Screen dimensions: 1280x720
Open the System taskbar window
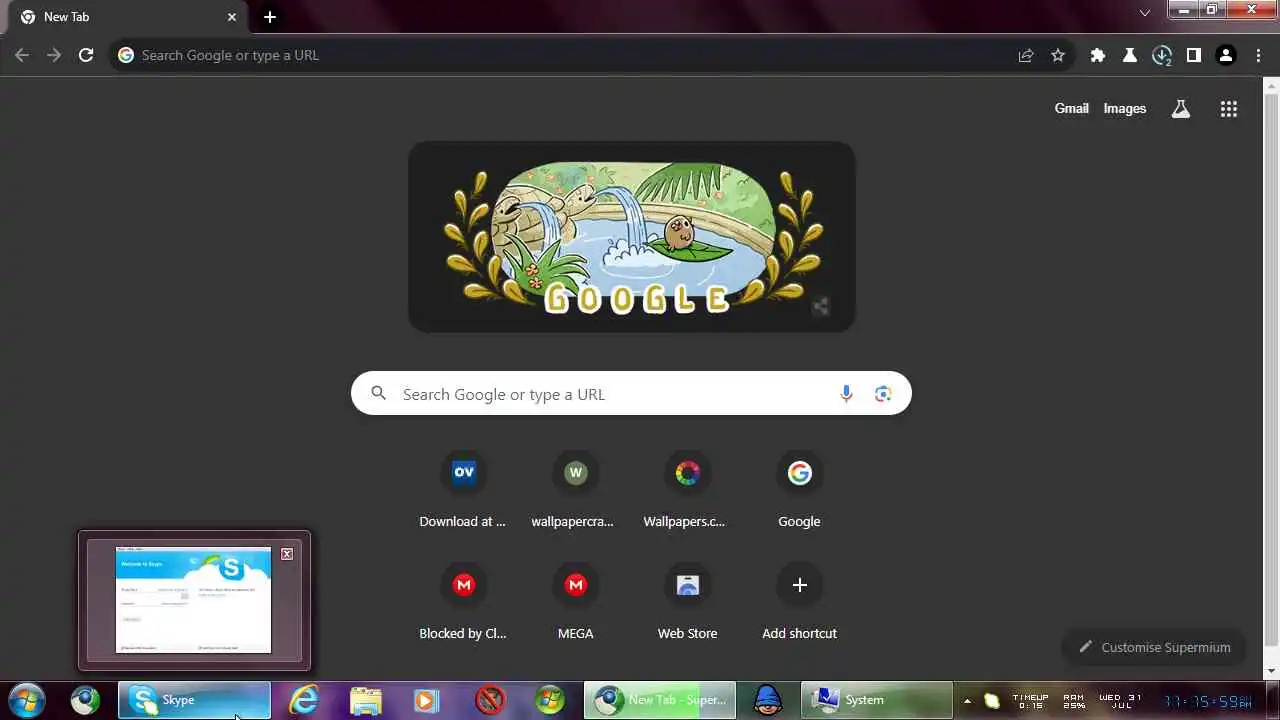point(877,700)
